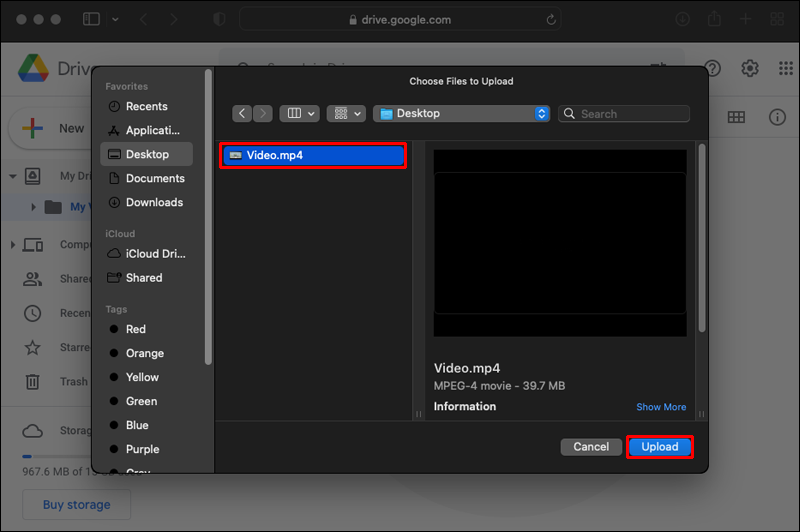
Task: Select Desktop in the Favorites sidebar
Action: 146,154
